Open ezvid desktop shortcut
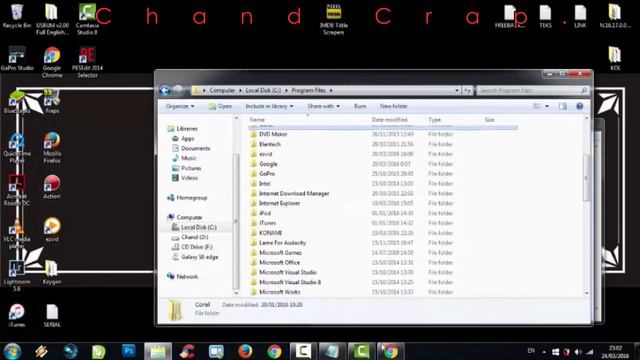Image resolution: width=640 pixels, height=360 pixels. [52, 230]
